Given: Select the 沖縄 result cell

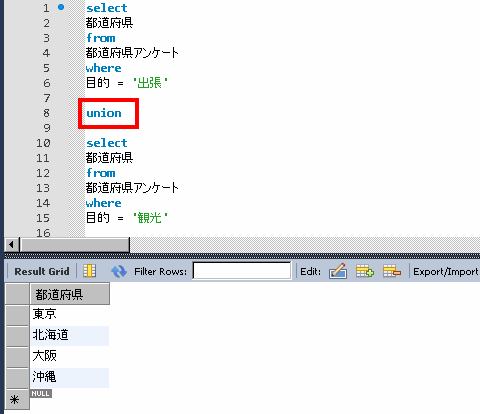Looking at the screenshot, I should (70, 377).
